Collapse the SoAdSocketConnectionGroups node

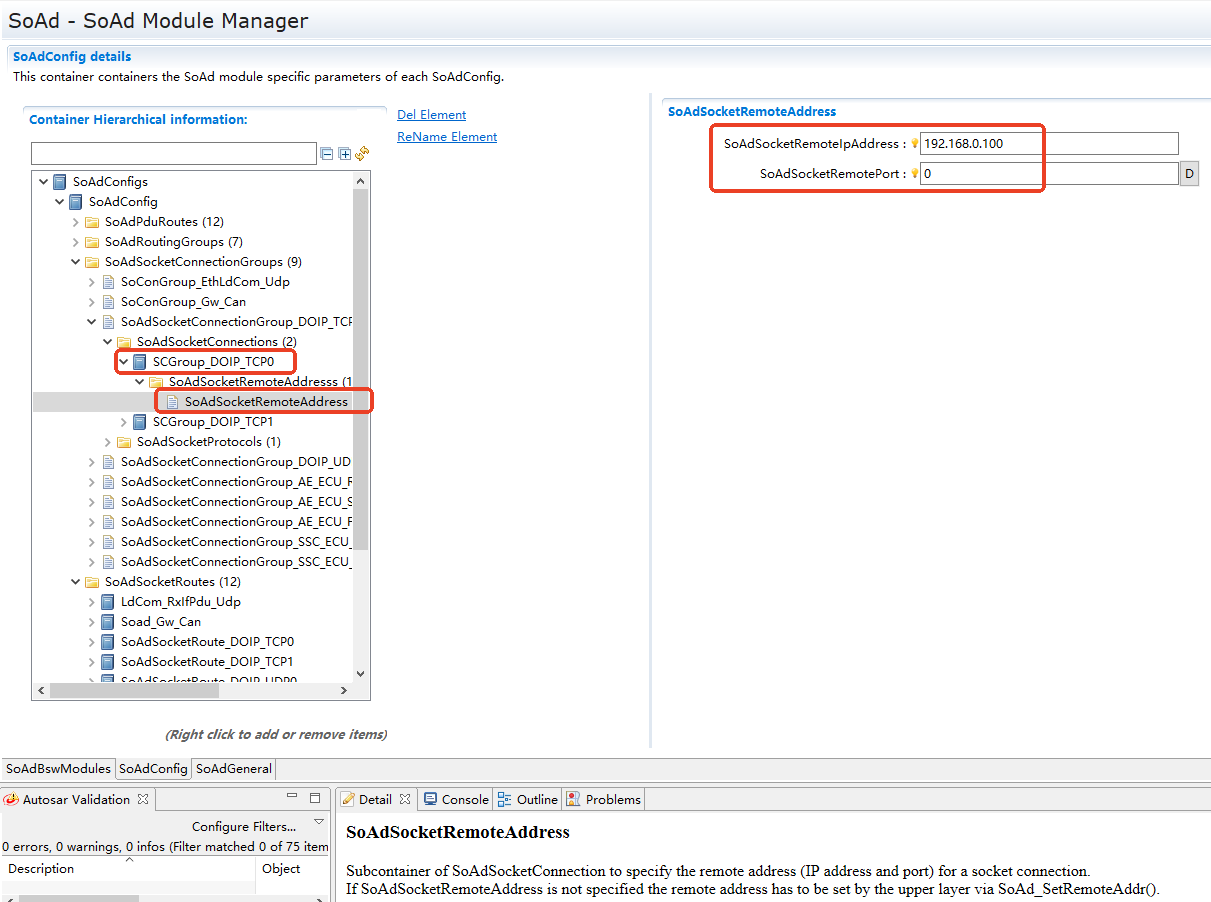click(76, 262)
